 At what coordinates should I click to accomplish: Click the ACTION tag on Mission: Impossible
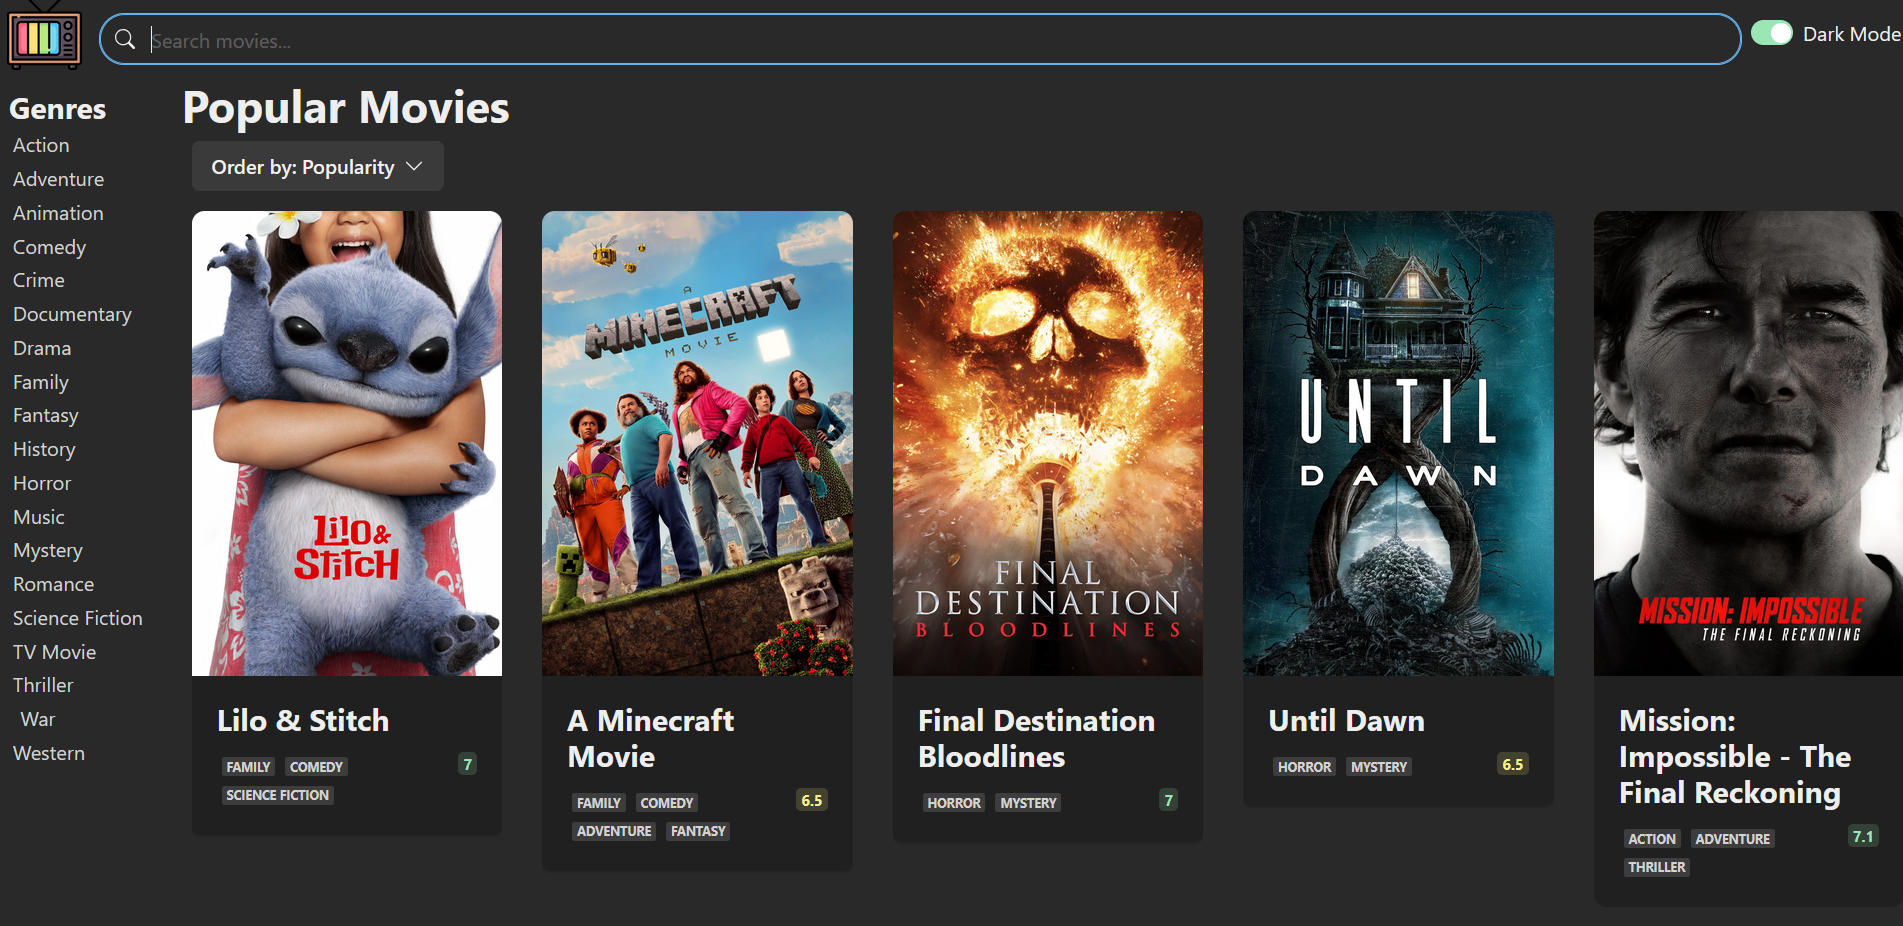coord(1651,839)
